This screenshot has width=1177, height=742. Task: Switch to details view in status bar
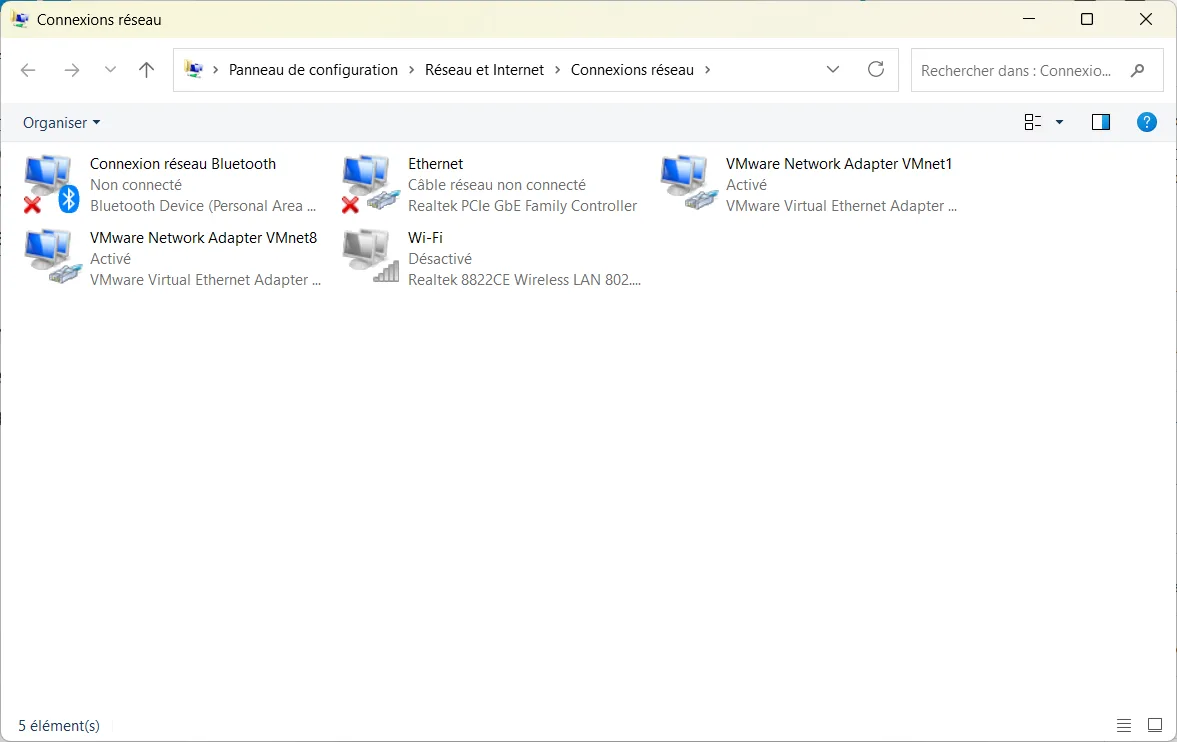1125,725
